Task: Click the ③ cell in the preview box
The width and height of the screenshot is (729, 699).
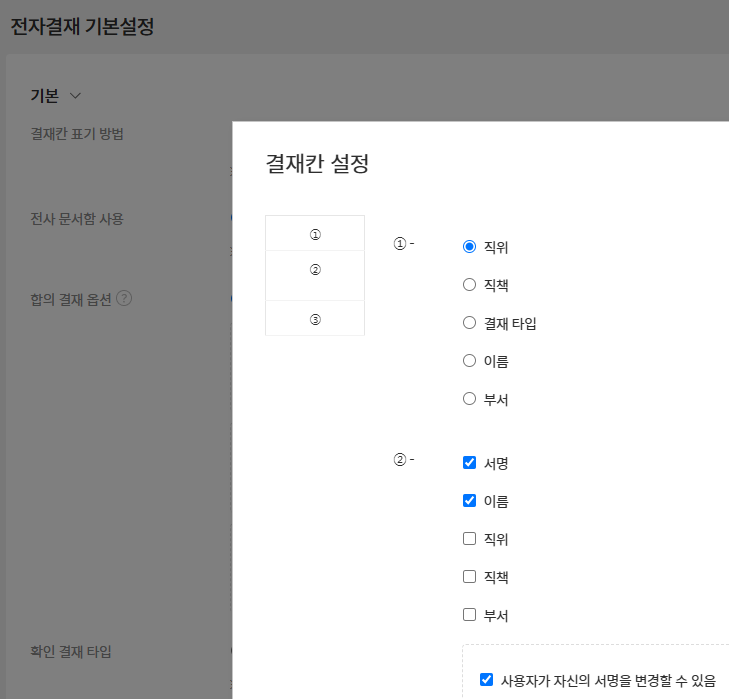Action: [x=315, y=319]
